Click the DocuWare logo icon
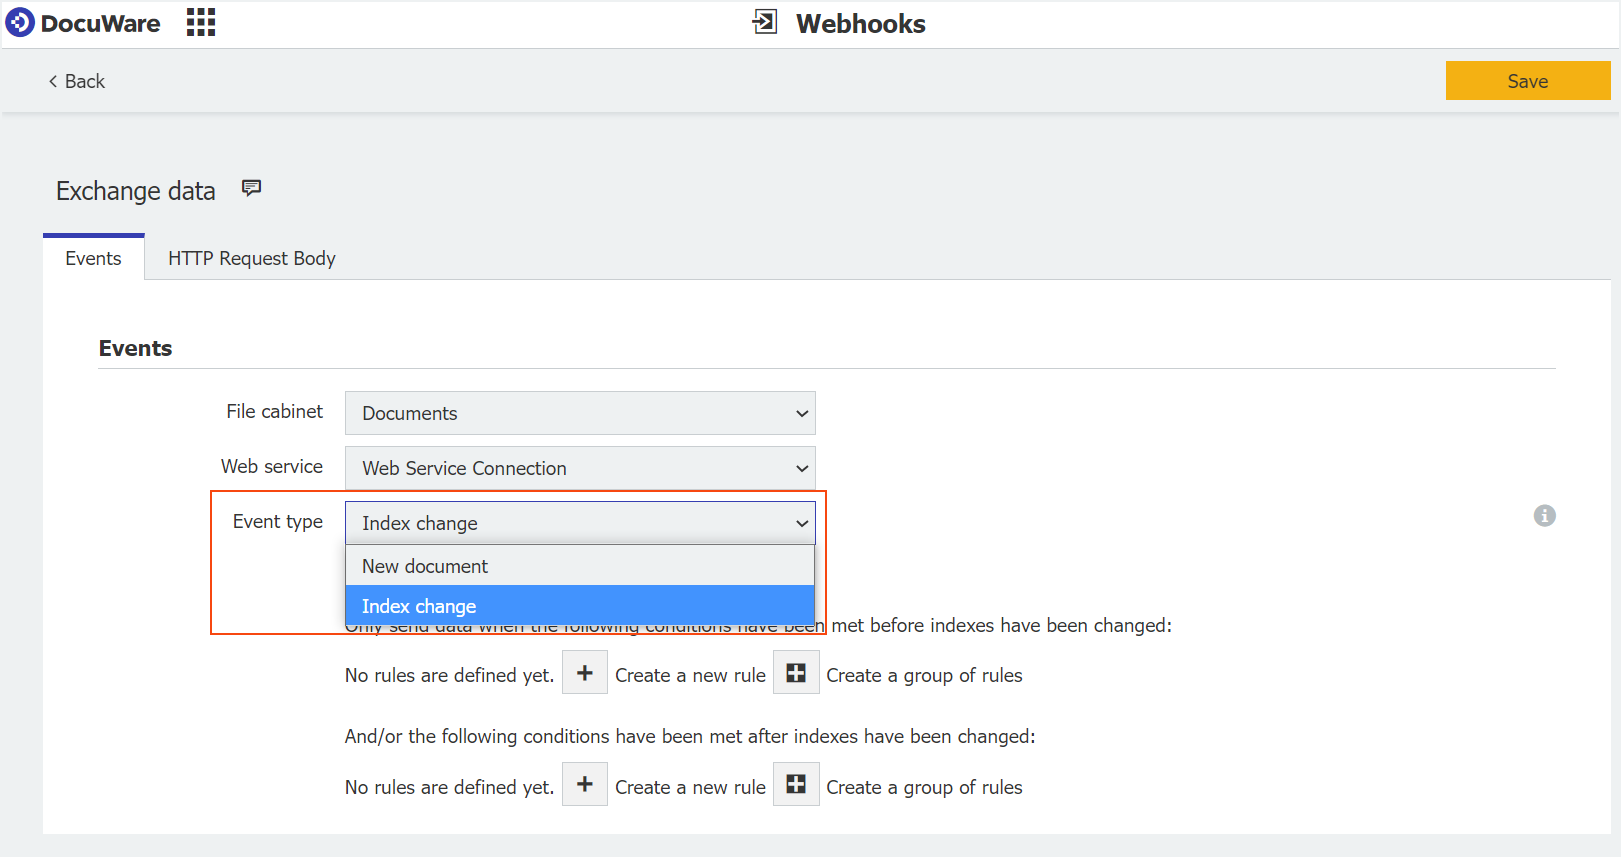The width and height of the screenshot is (1621, 857). pos(20,23)
